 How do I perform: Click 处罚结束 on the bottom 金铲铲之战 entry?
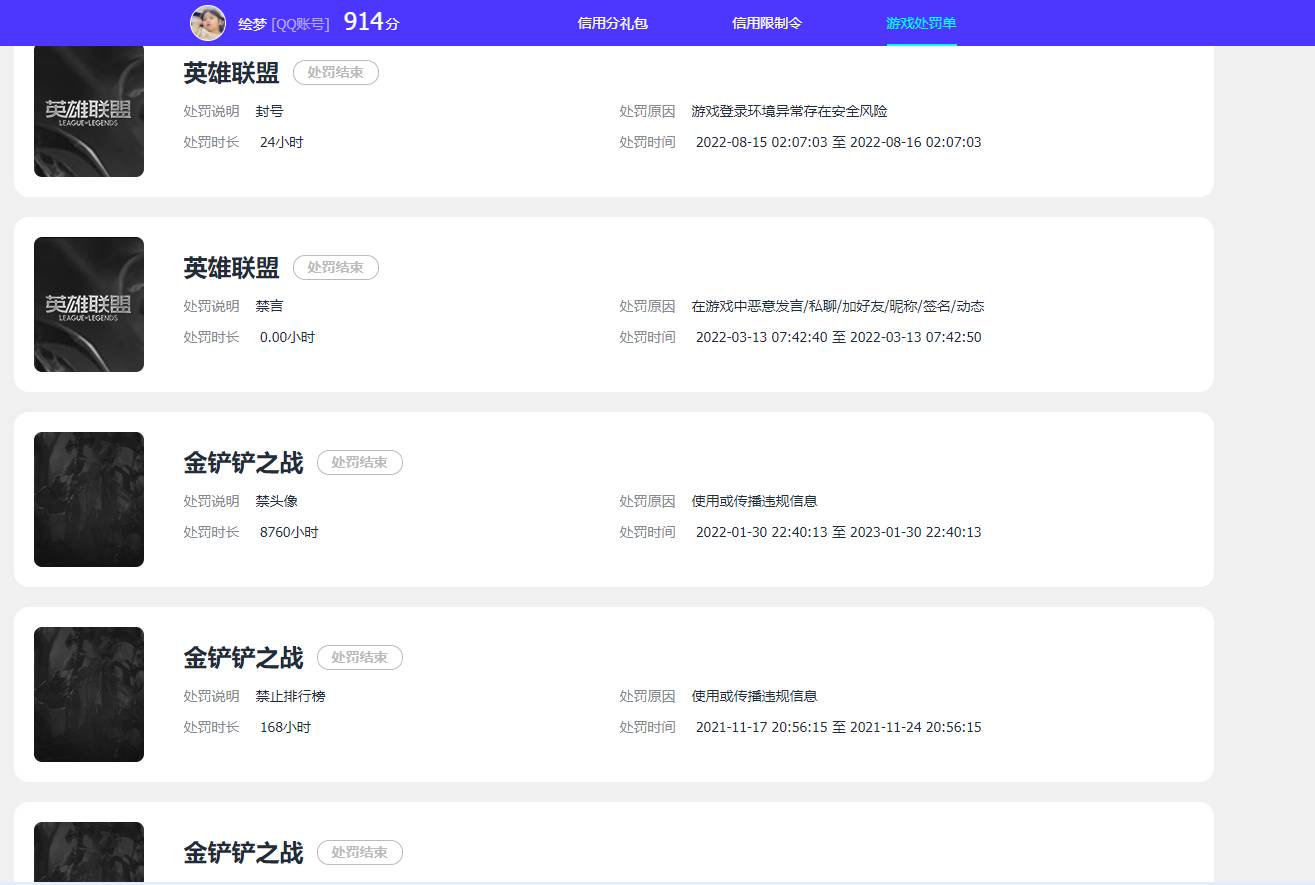[360, 852]
